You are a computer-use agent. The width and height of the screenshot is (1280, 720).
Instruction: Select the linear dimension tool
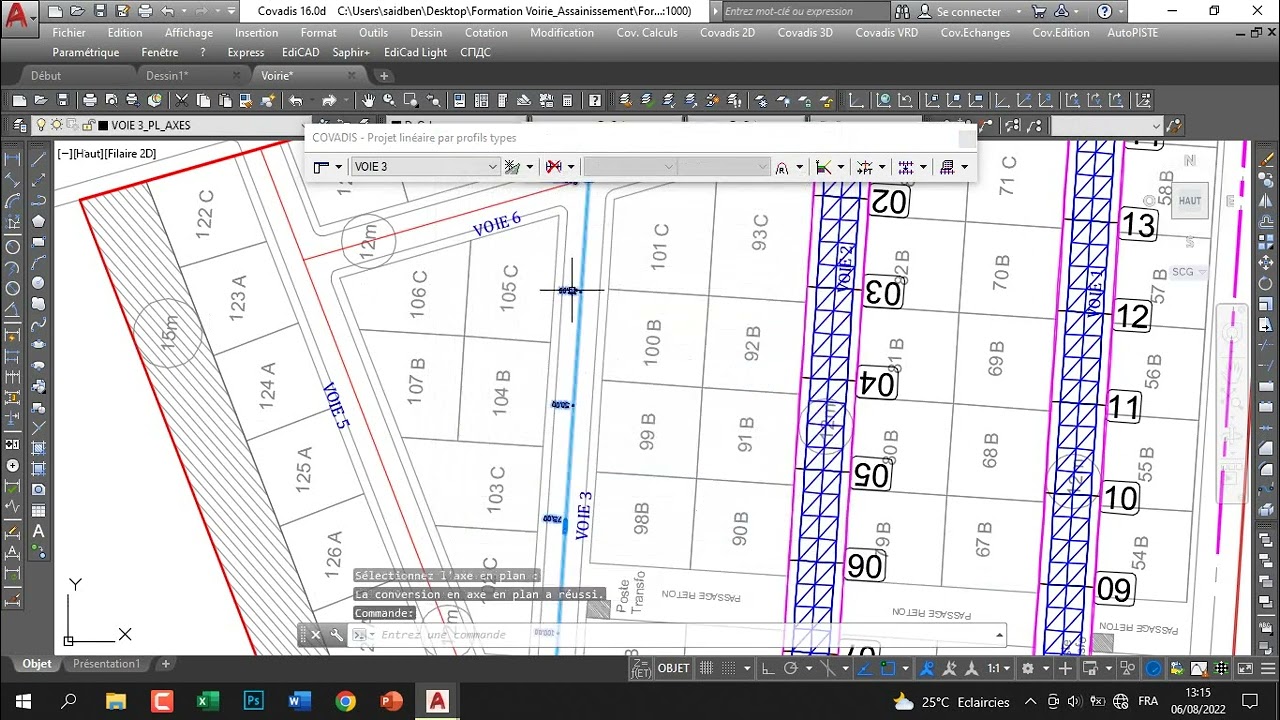point(12,158)
